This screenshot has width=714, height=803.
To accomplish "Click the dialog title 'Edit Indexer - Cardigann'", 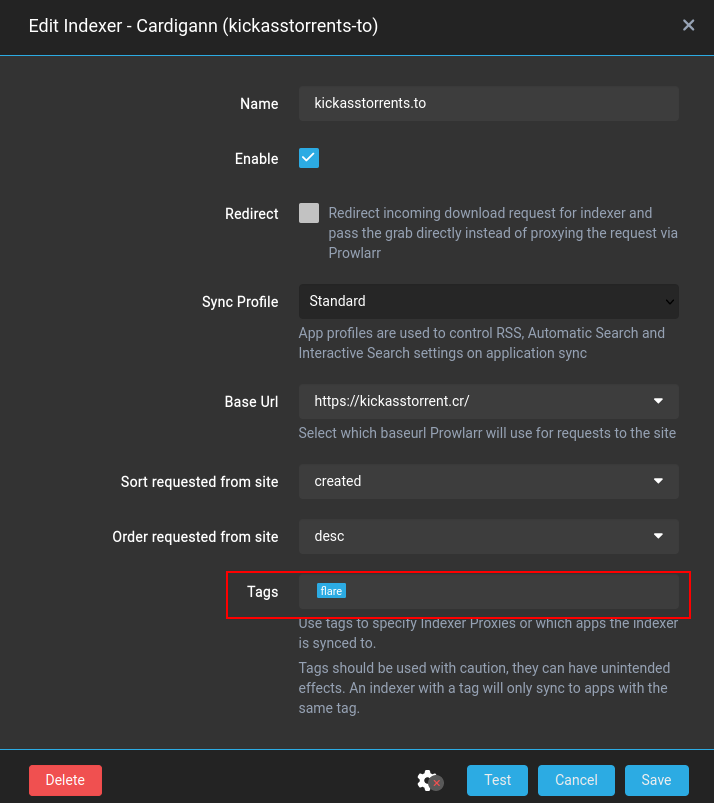I will coord(203,26).
